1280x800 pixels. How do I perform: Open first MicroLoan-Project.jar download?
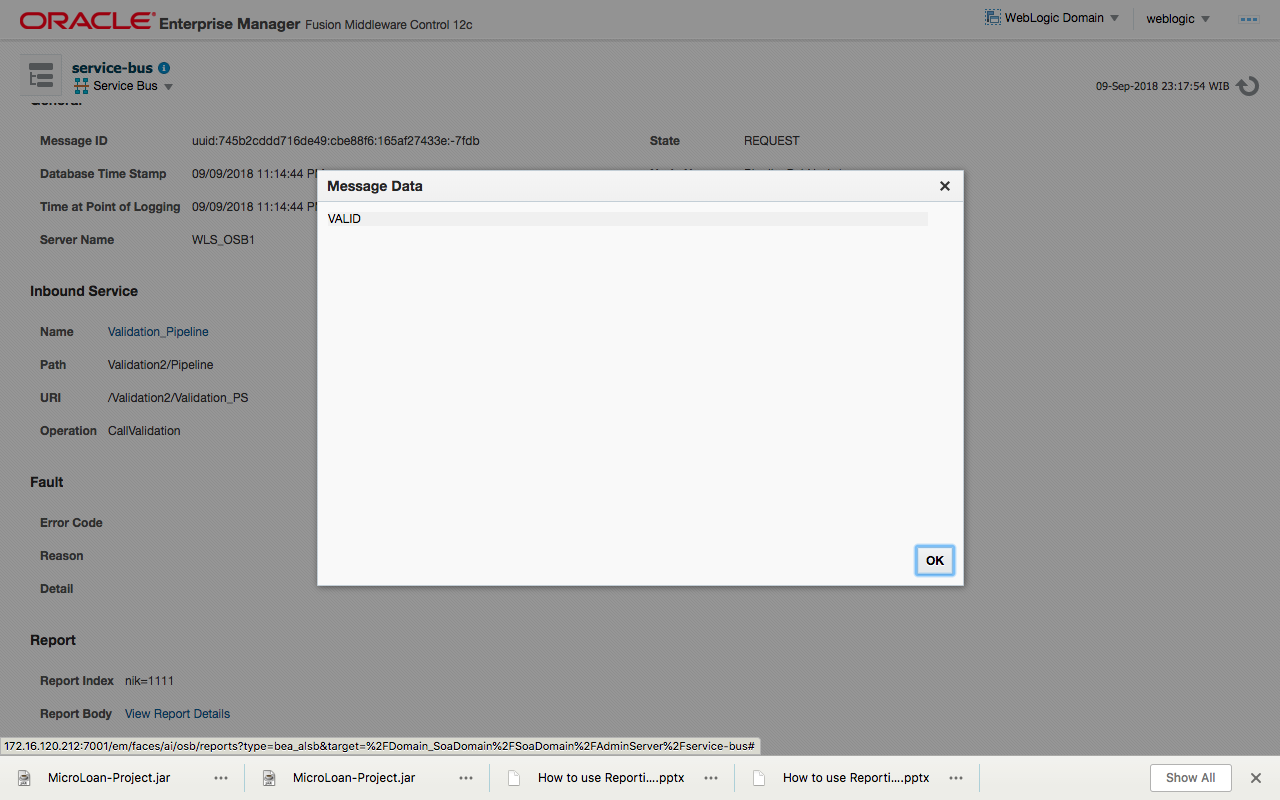coord(109,778)
